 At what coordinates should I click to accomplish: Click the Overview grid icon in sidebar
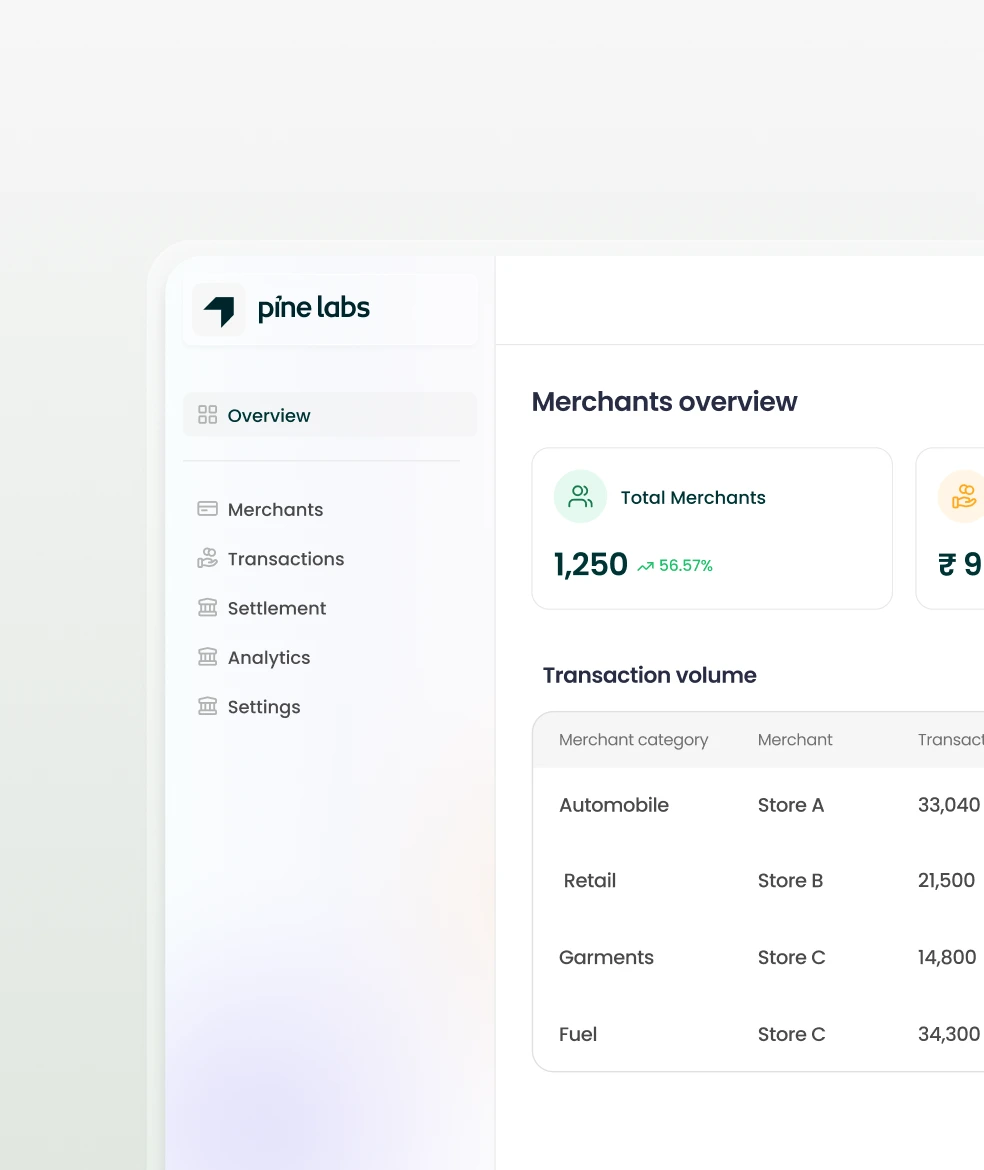[207, 415]
